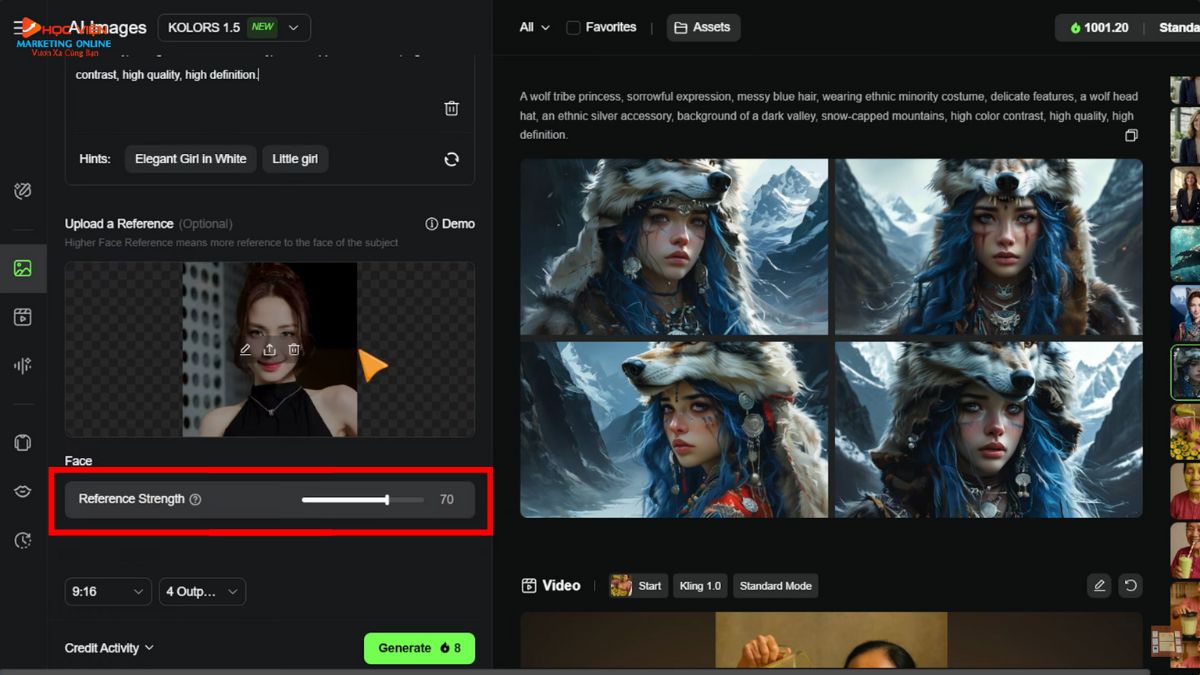
Task: Open the top-left generated wolf princess image
Action: [674, 246]
